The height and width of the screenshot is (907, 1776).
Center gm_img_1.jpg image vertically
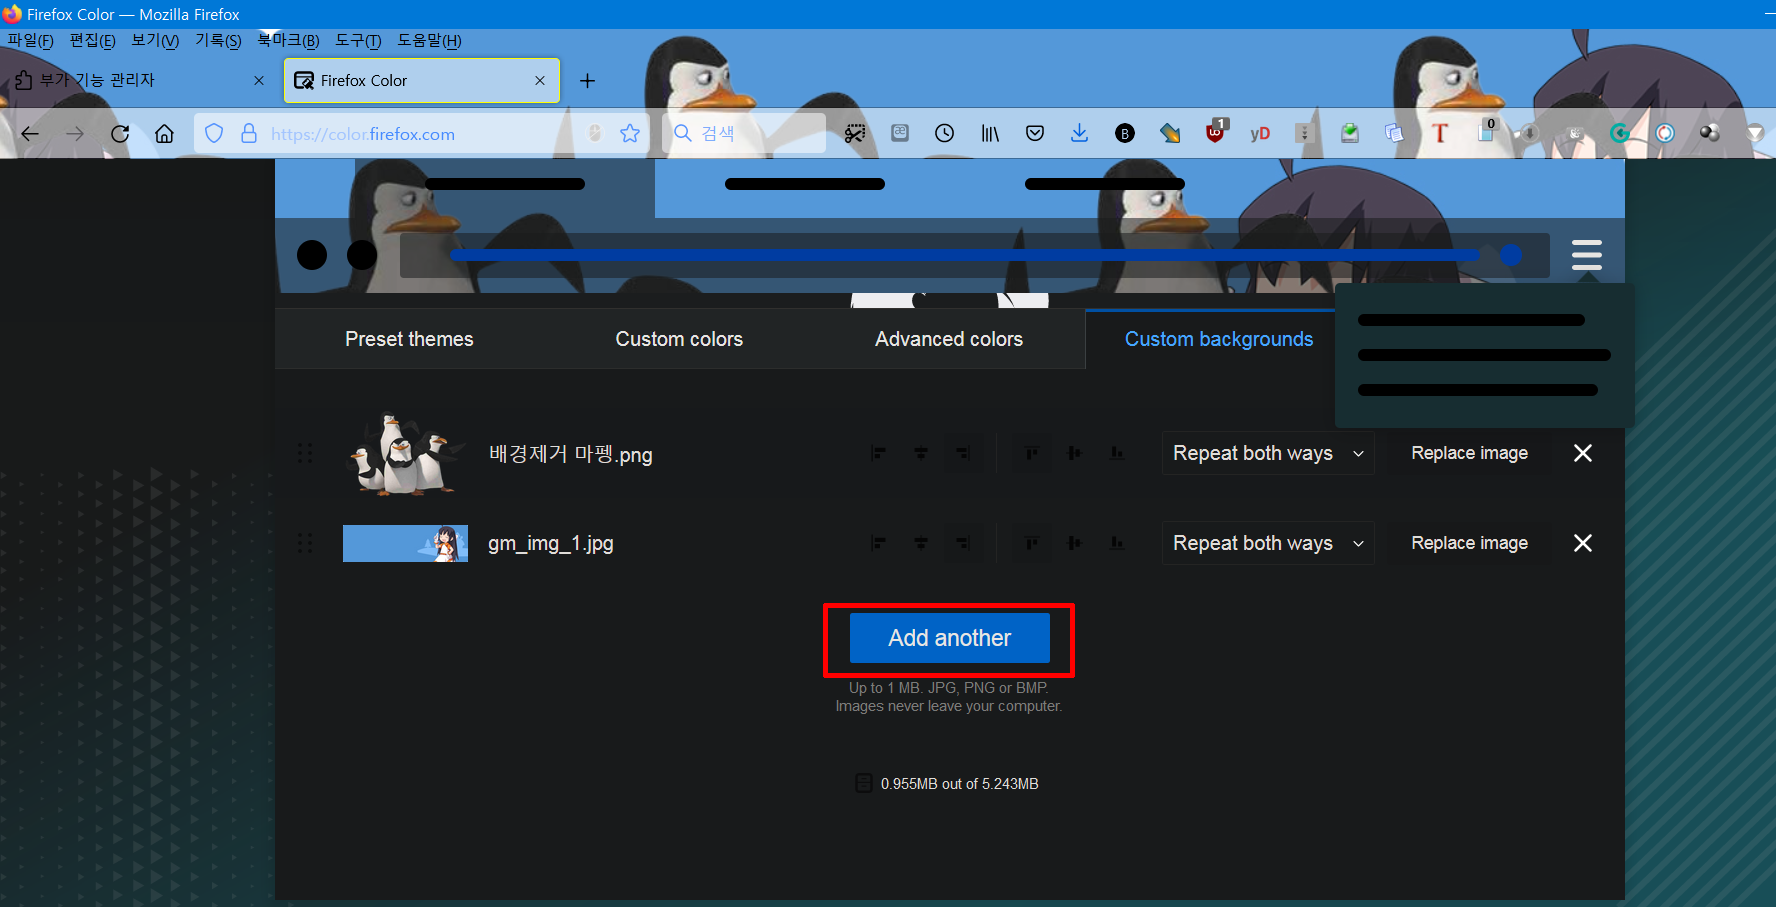click(1074, 543)
